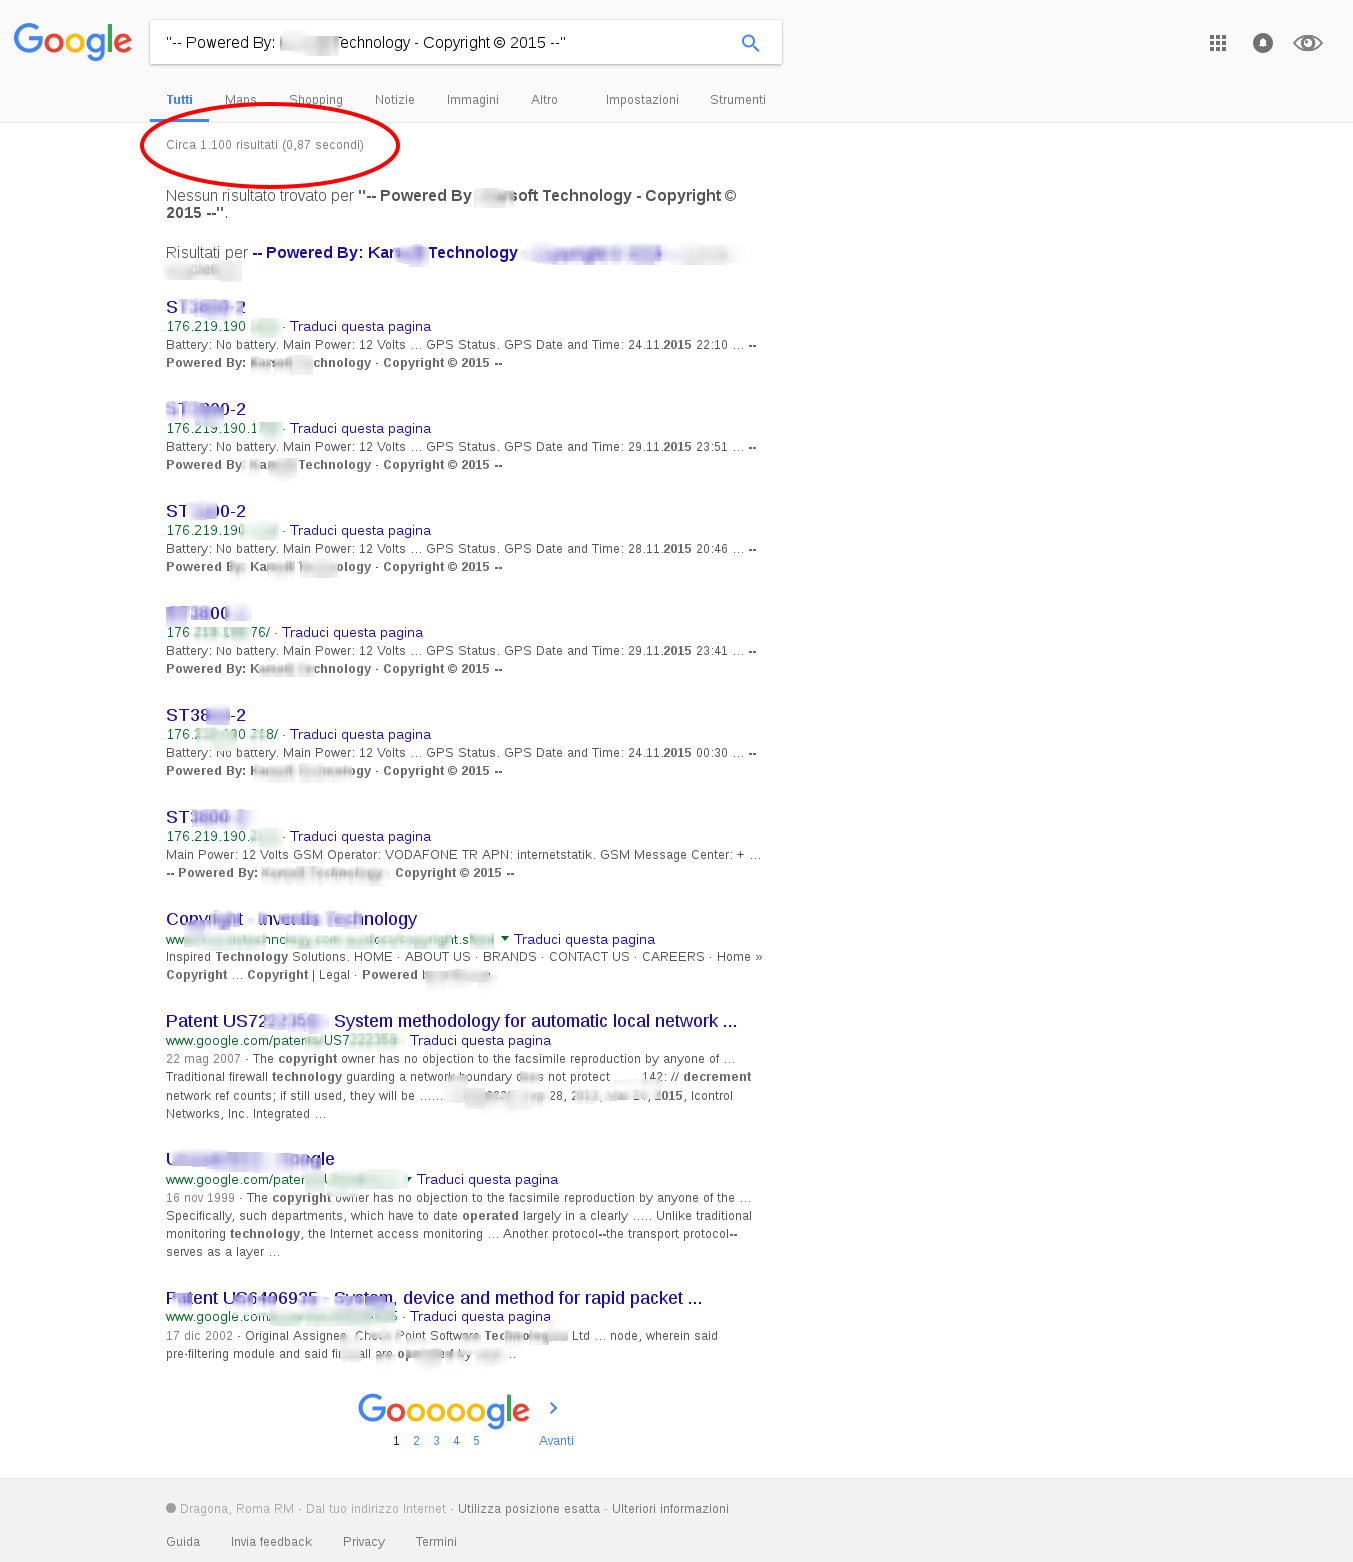Translate page for Inventis Technology result
Viewport: 1353px width, 1562px height.
point(584,940)
